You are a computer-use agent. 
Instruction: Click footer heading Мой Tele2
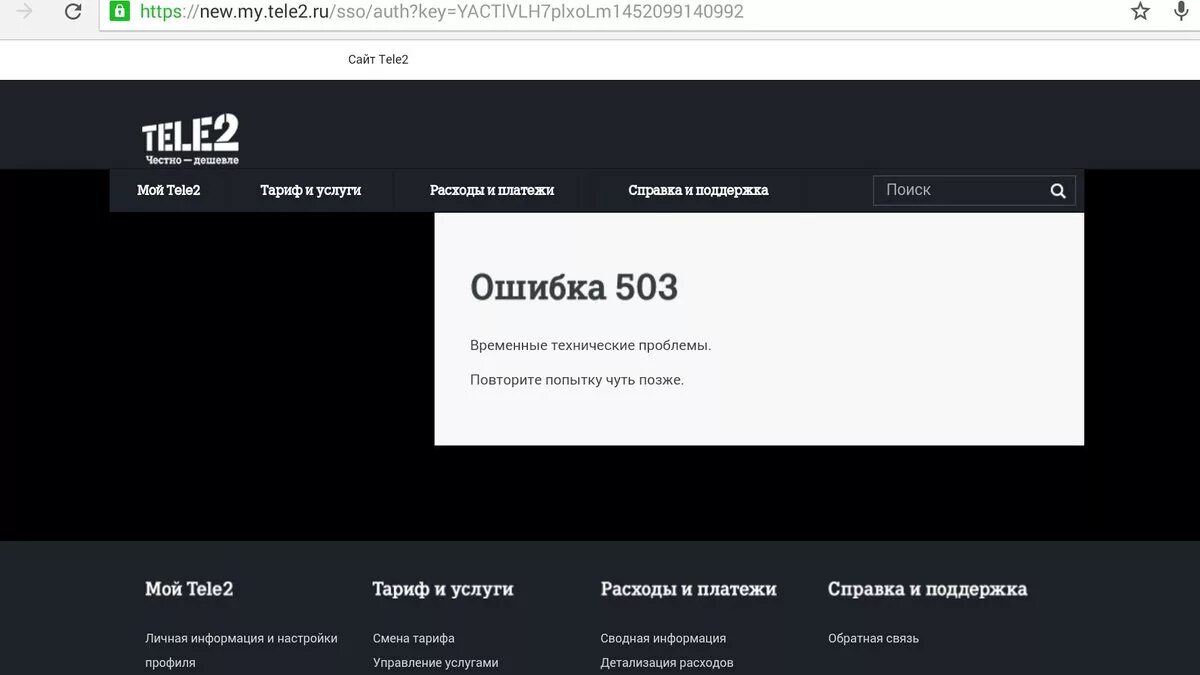(189, 589)
